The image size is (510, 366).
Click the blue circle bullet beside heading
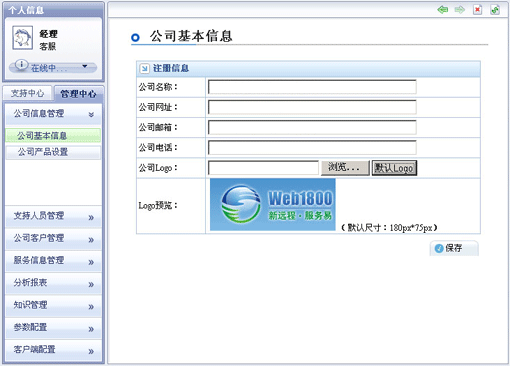click(135, 37)
